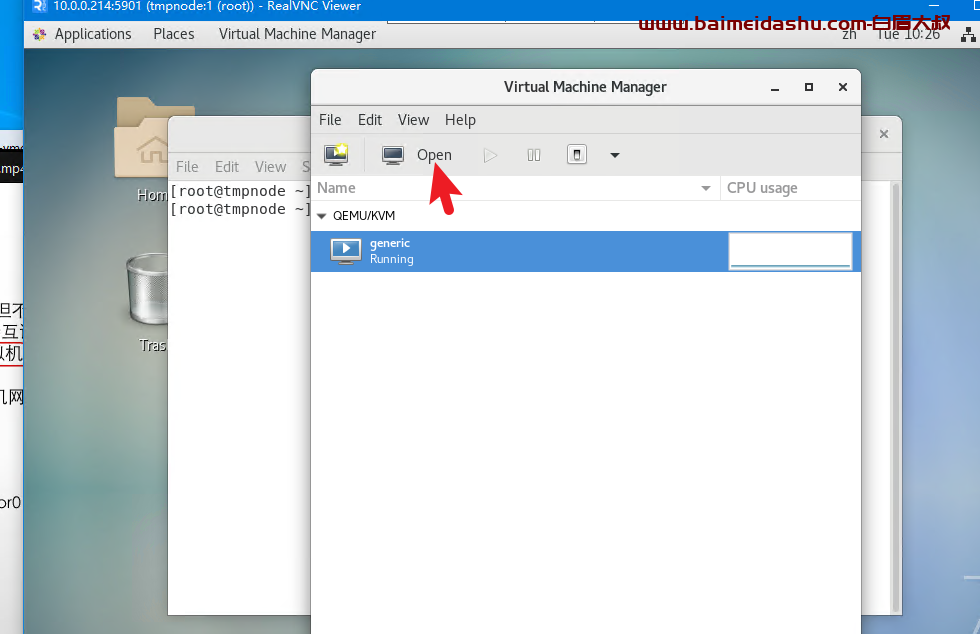Open the Places menu in top panel
Viewport: 980px width, 634px height.
click(174, 34)
